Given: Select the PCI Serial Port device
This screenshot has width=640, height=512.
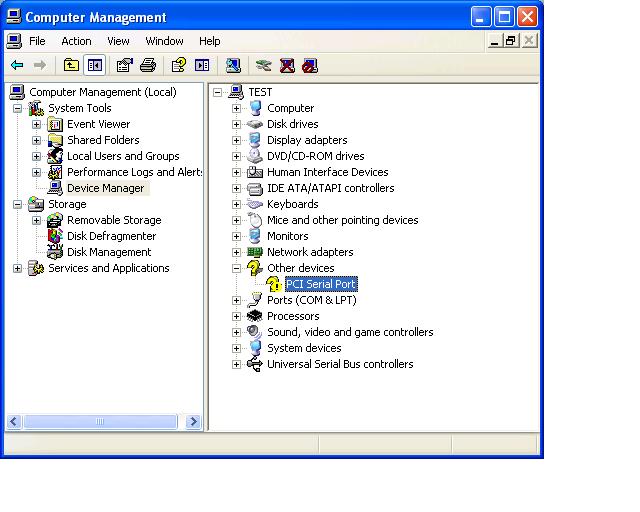Looking at the screenshot, I should tap(320, 284).
